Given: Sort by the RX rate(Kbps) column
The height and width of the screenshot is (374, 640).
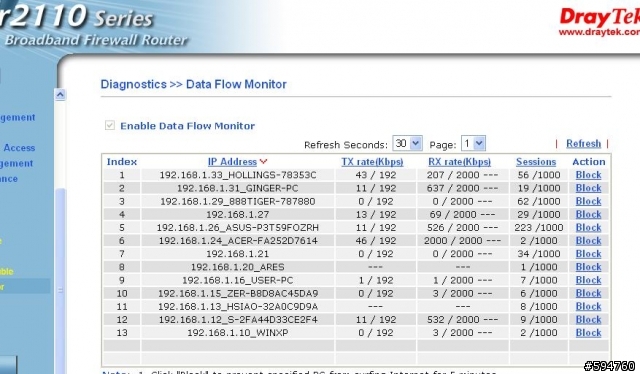Looking at the screenshot, I should coord(459,162).
